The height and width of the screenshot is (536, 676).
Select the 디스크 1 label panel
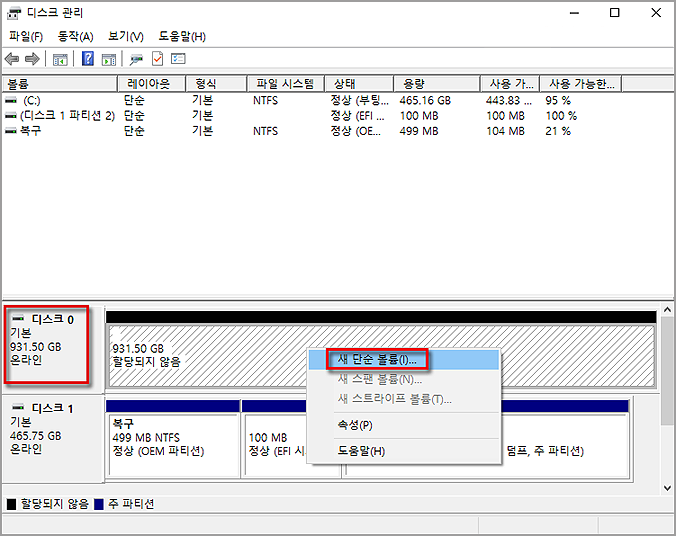tap(53, 437)
